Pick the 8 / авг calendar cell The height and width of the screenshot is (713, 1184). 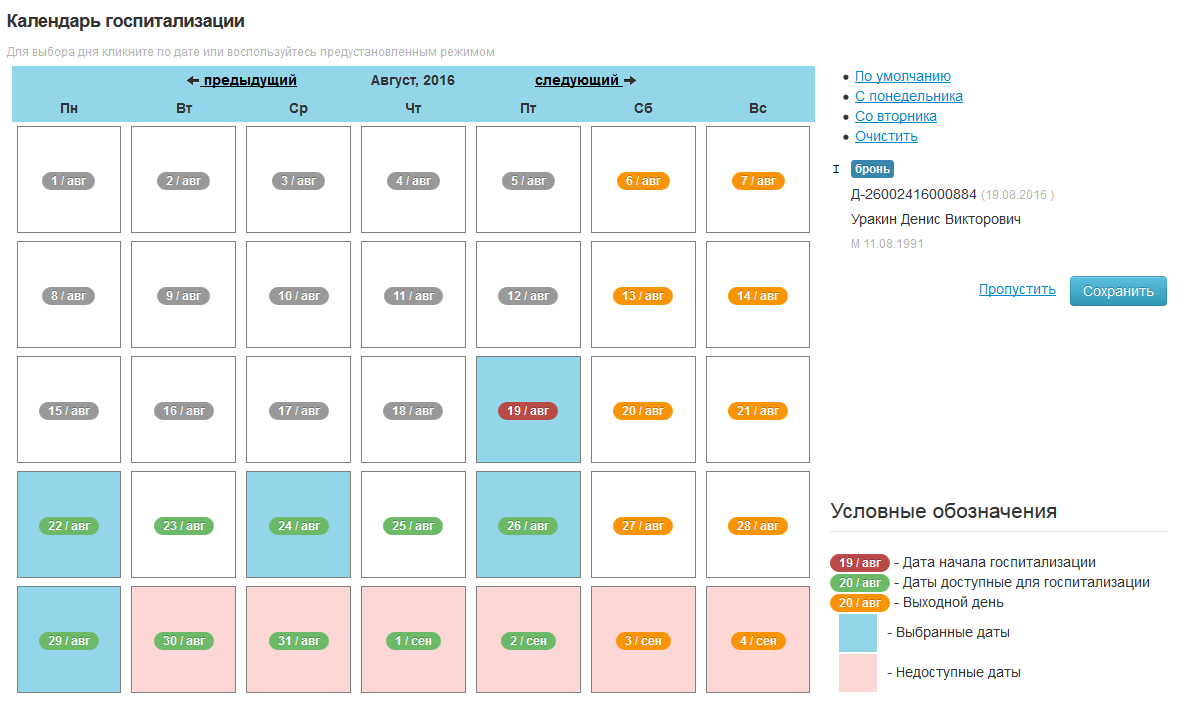coord(69,295)
